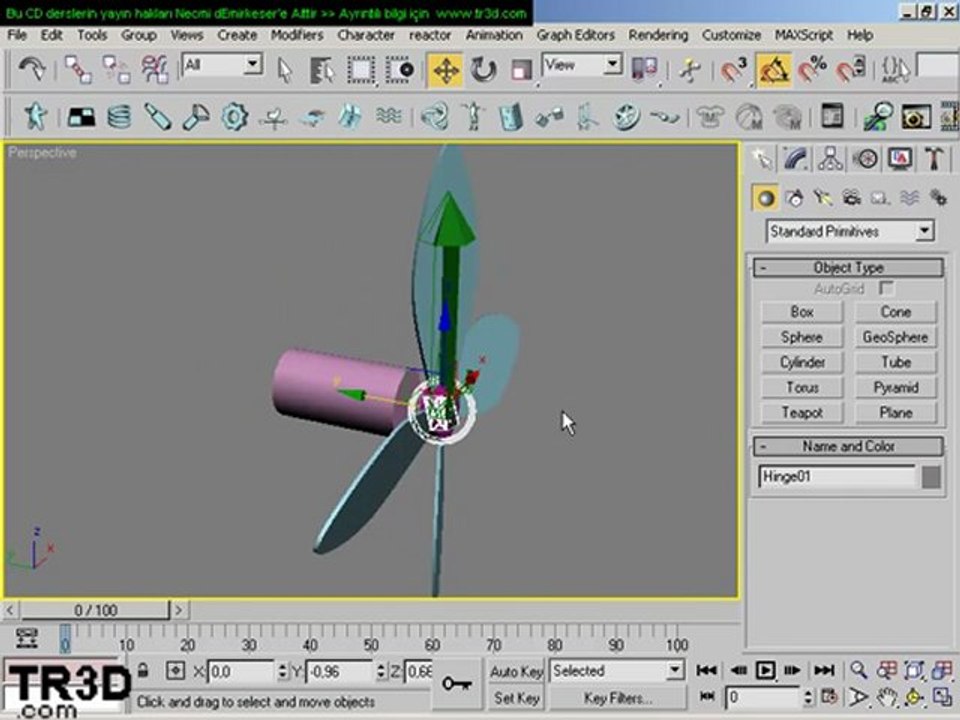The image size is (960, 720).
Task: Activate the Select and Scale tool
Action: tap(521, 70)
